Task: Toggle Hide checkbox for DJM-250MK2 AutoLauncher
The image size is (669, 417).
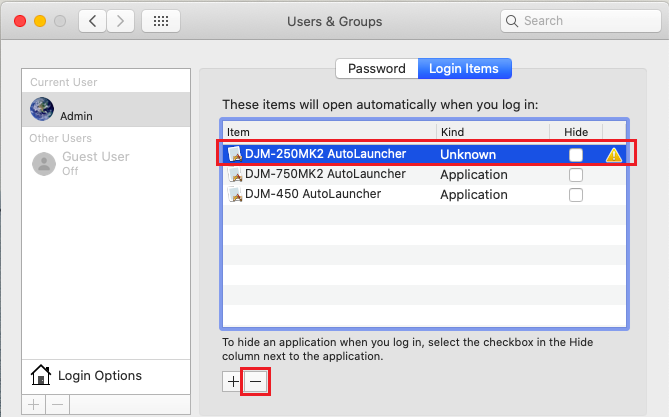Action: click(x=576, y=155)
